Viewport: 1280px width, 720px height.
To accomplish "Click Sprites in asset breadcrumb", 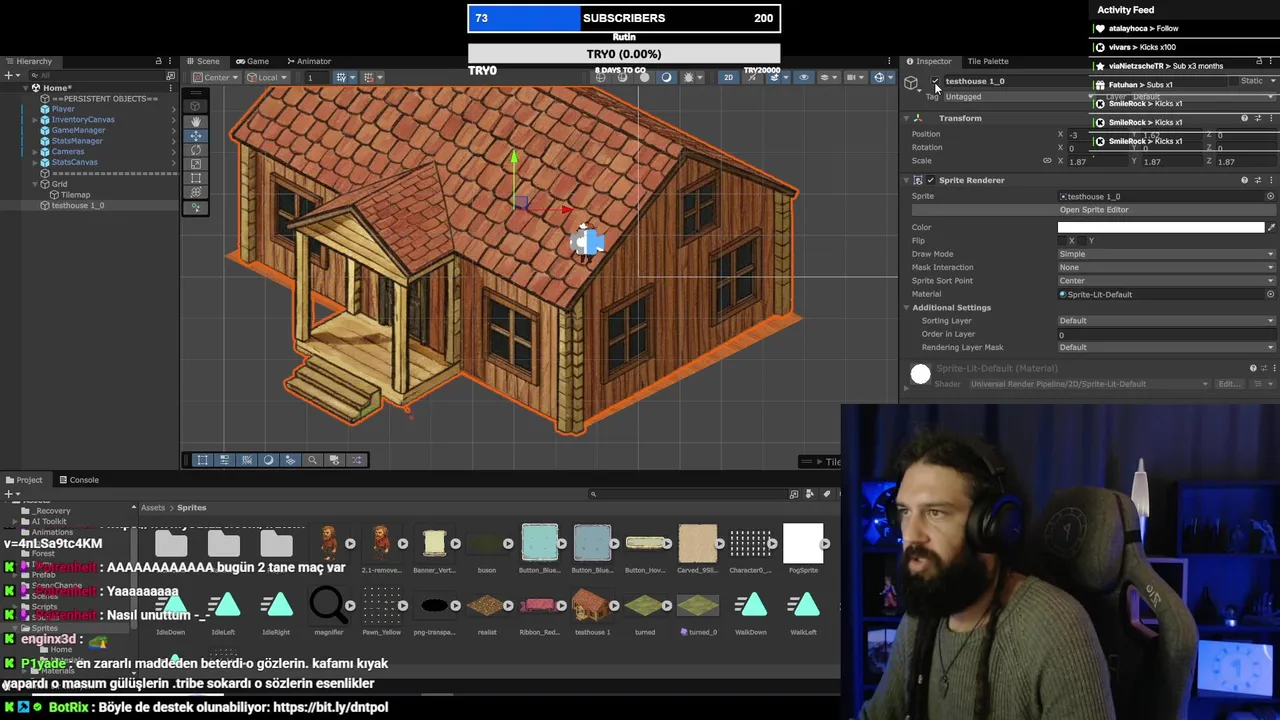I will [x=192, y=508].
